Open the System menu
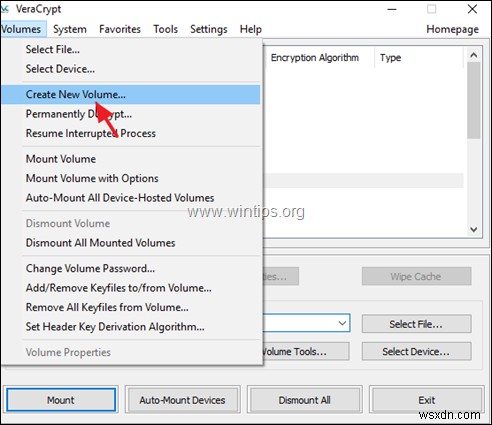The height and width of the screenshot is (425, 492). 70,29
